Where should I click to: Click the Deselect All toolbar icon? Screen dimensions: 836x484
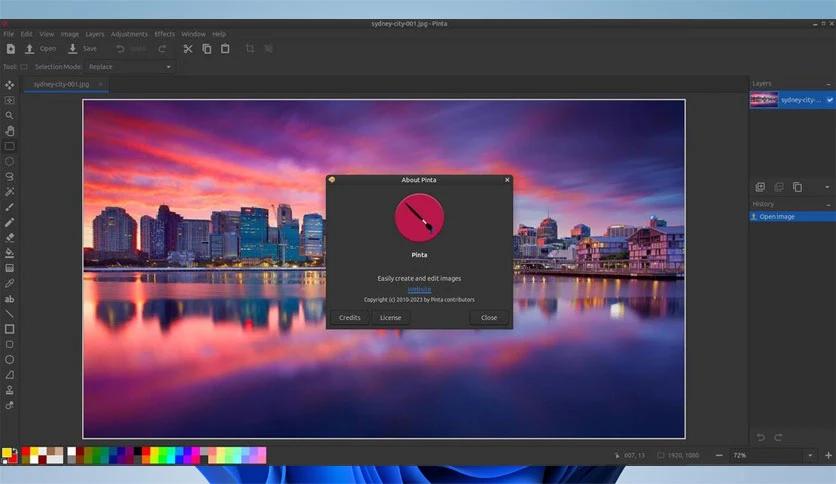point(269,49)
